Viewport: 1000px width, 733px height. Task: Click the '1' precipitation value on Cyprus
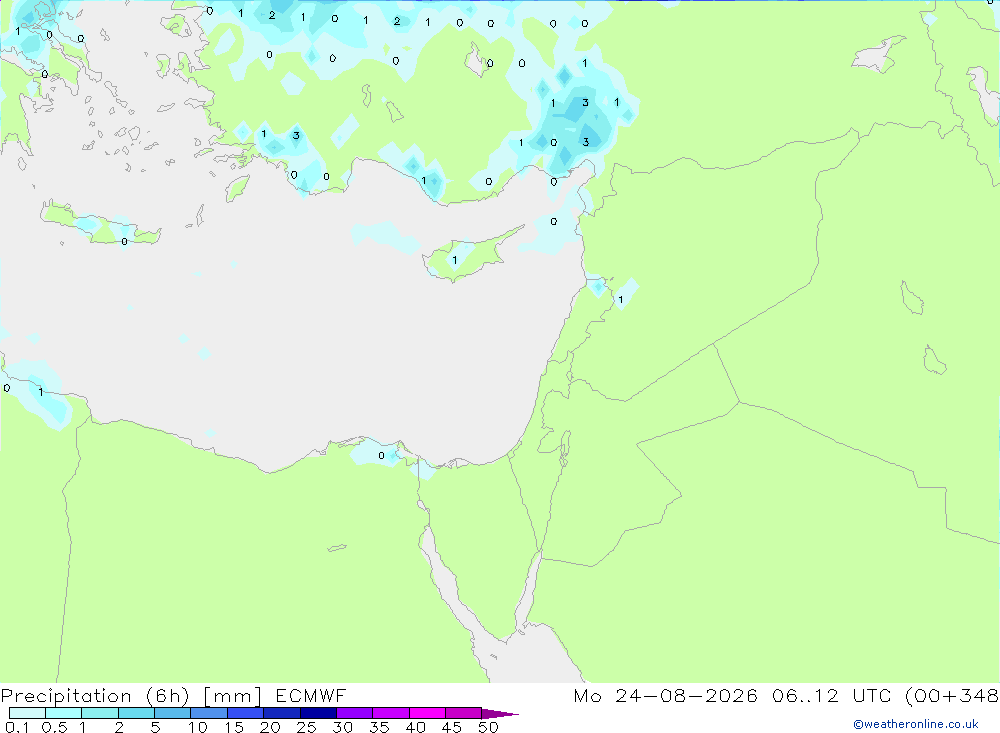[455, 260]
